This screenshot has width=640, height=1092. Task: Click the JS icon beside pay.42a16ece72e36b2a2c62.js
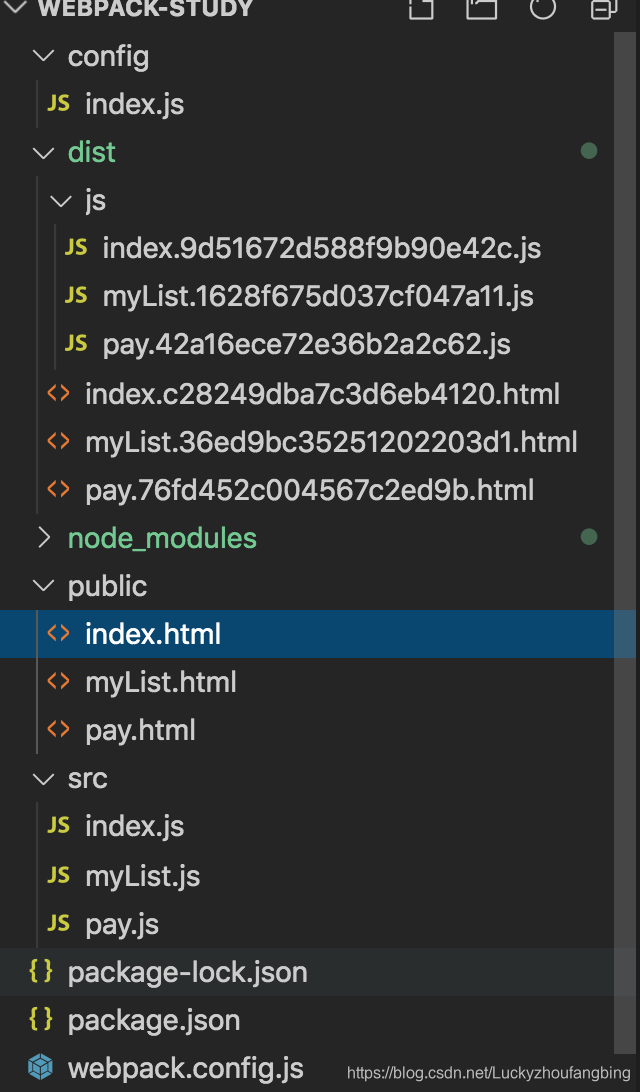coord(76,343)
